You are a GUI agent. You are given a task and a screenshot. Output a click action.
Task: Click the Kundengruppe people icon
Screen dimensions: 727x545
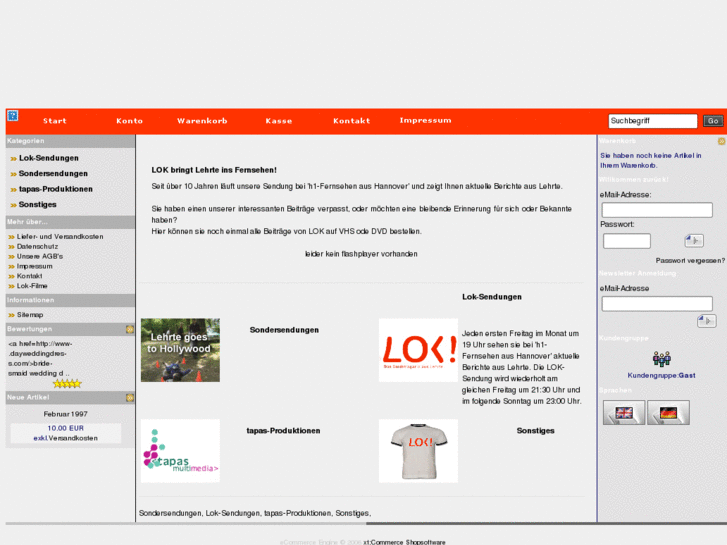tap(662, 359)
